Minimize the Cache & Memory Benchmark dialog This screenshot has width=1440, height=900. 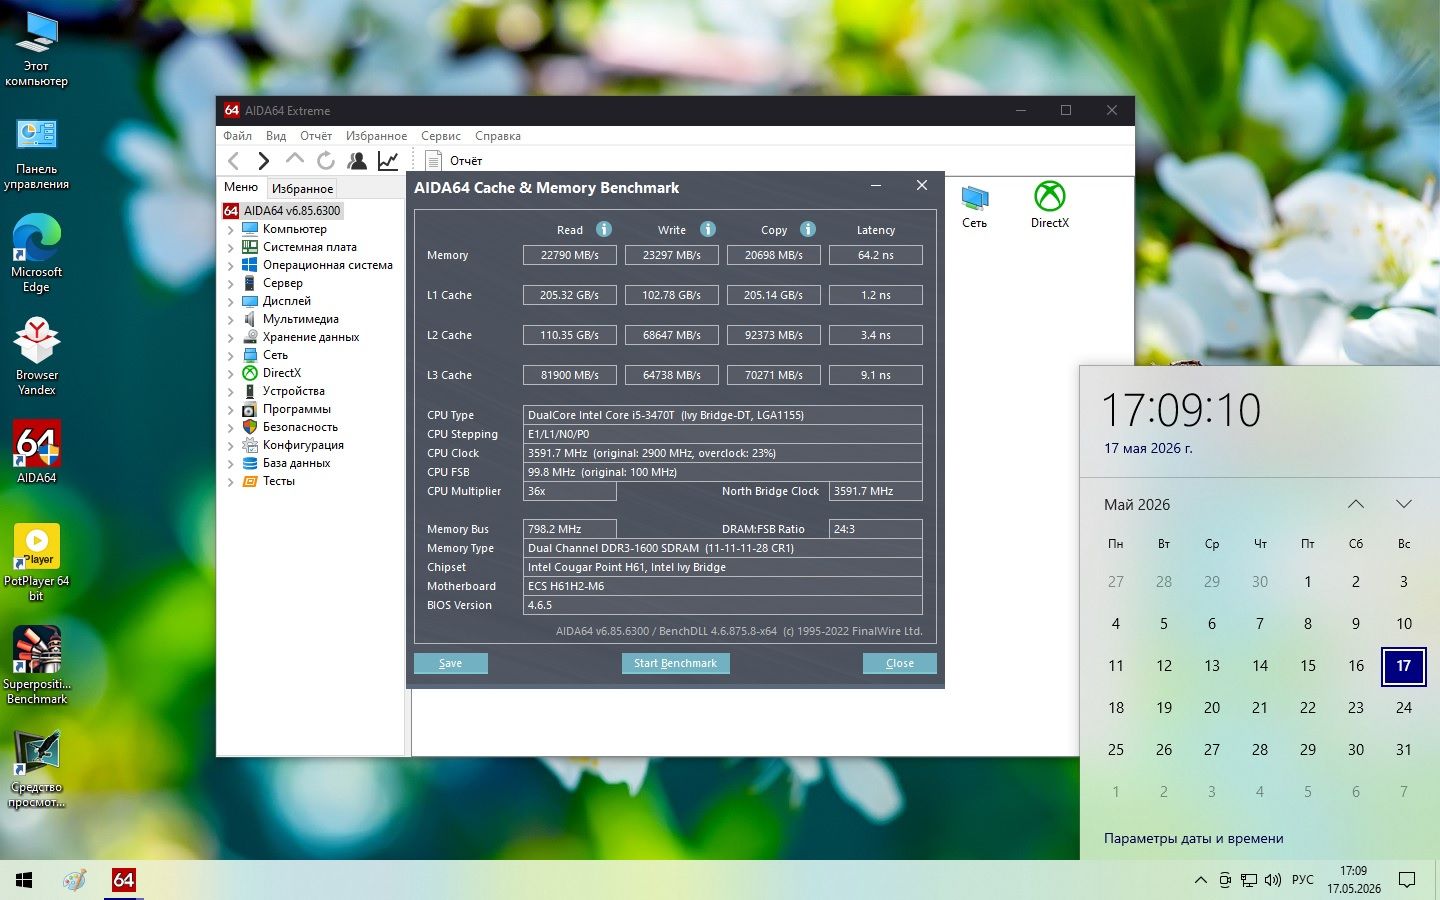click(876, 186)
